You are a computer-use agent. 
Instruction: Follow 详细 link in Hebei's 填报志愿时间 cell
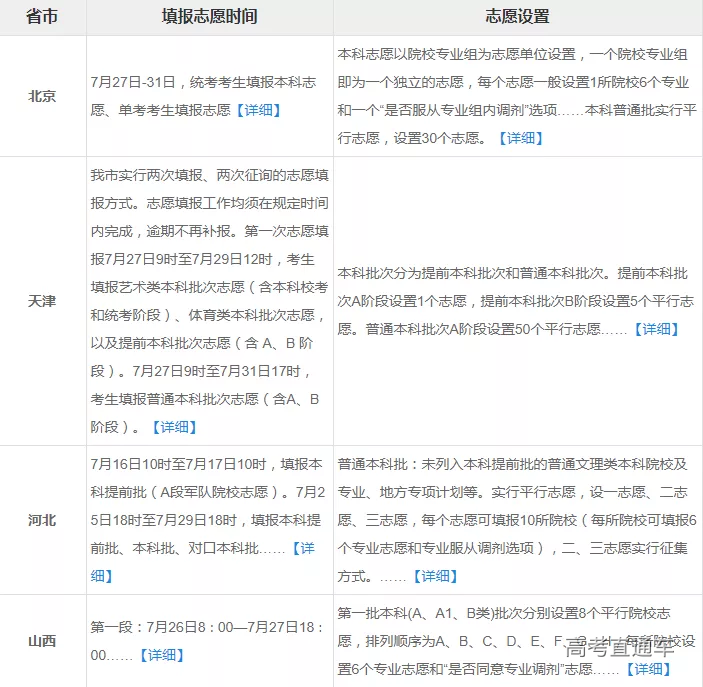(x=302, y=549)
